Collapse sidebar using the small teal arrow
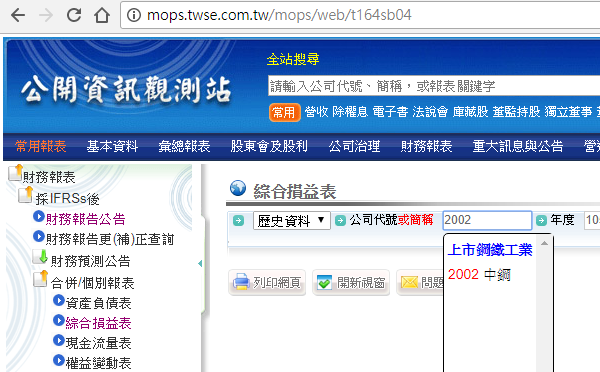 click(x=200, y=263)
